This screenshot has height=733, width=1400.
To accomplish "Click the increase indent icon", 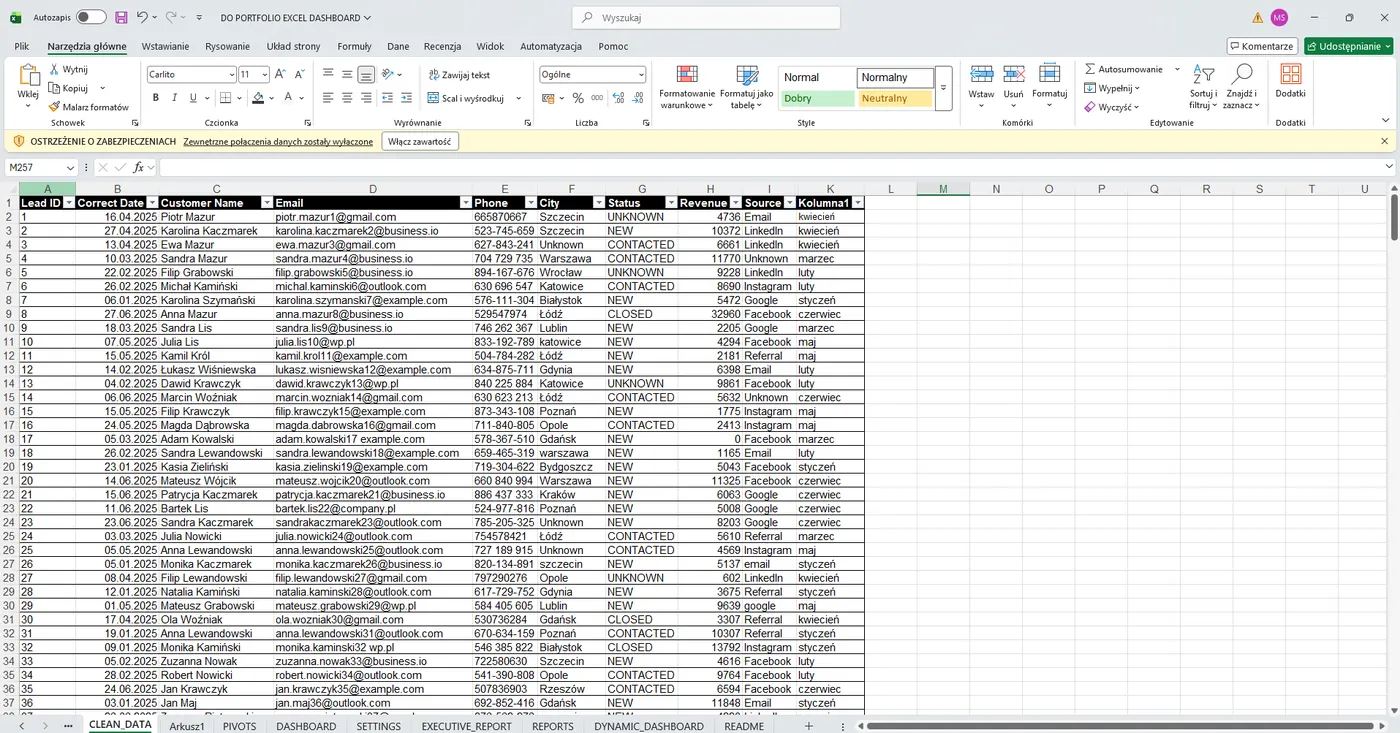I will [x=406, y=98].
